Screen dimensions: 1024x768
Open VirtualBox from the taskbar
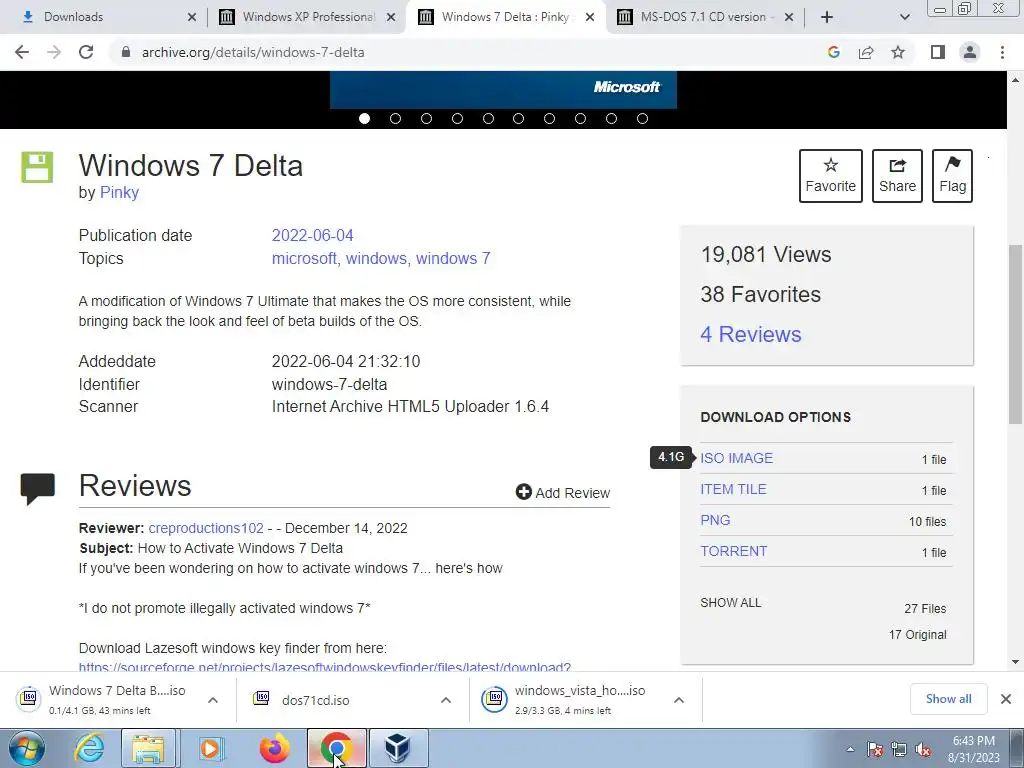click(x=398, y=748)
